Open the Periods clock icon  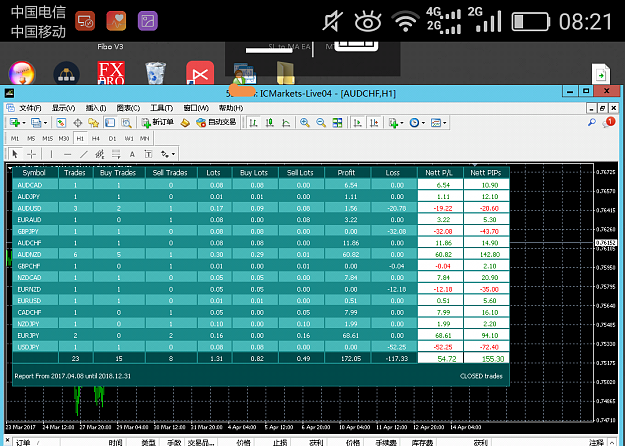415,123
